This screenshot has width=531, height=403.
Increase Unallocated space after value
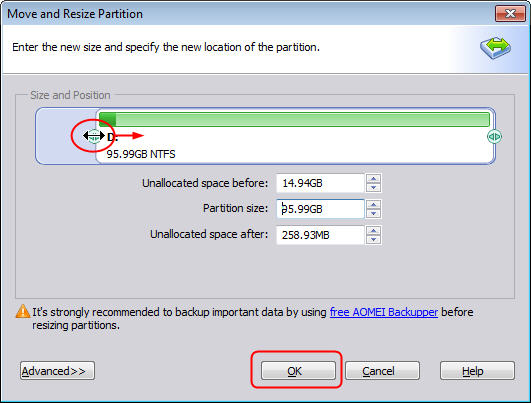tap(374, 231)
